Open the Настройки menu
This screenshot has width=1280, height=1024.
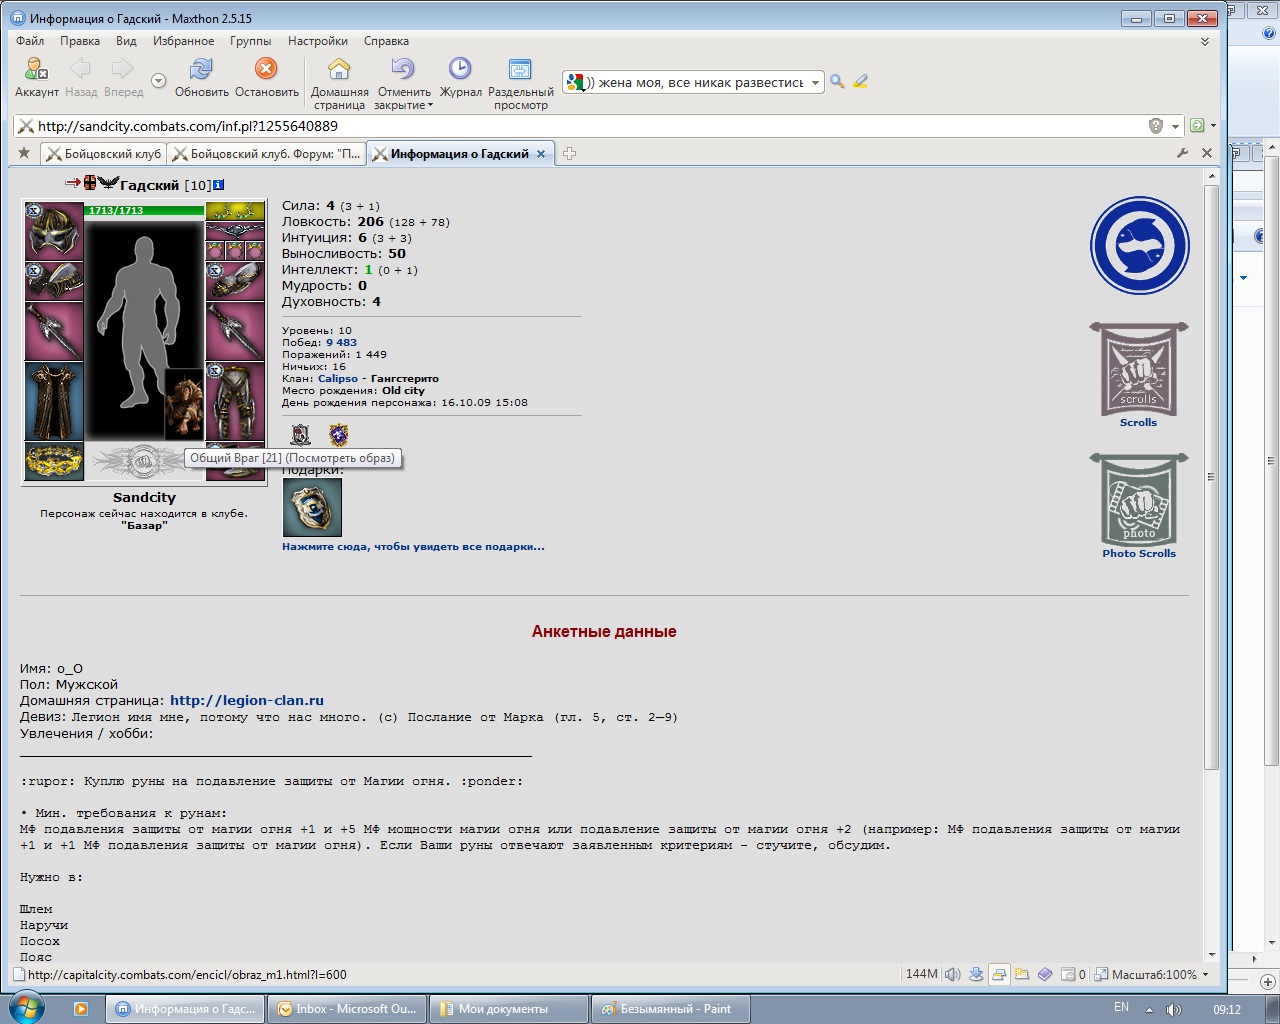[x=318, y=41]
